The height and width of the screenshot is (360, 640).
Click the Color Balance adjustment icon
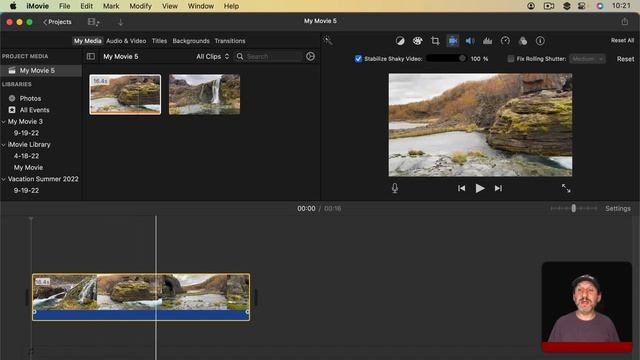(400, 41)
